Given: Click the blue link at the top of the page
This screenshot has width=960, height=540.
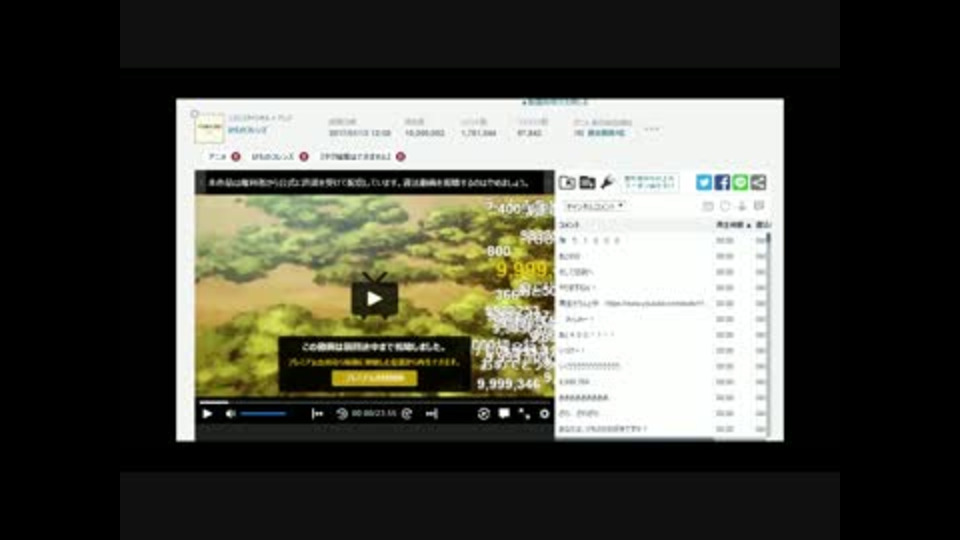Looking at the screenshot, I should tap(555, 102).
